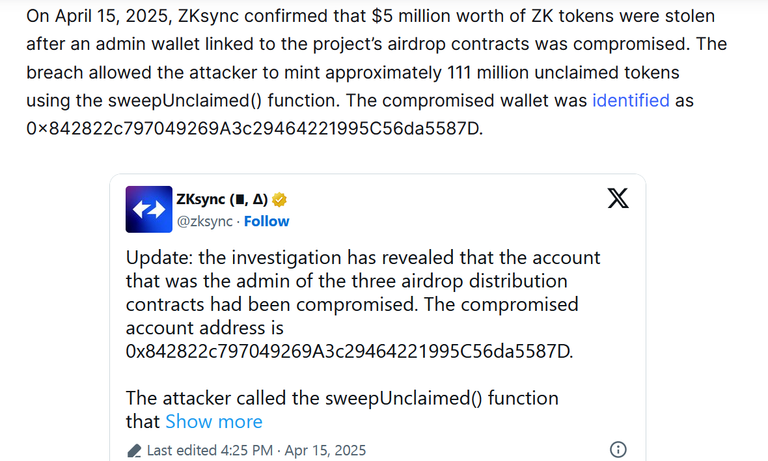Open the 'identified' hyperlink in the article
Viewport: 768px width, 461px height.
[631, 100]
